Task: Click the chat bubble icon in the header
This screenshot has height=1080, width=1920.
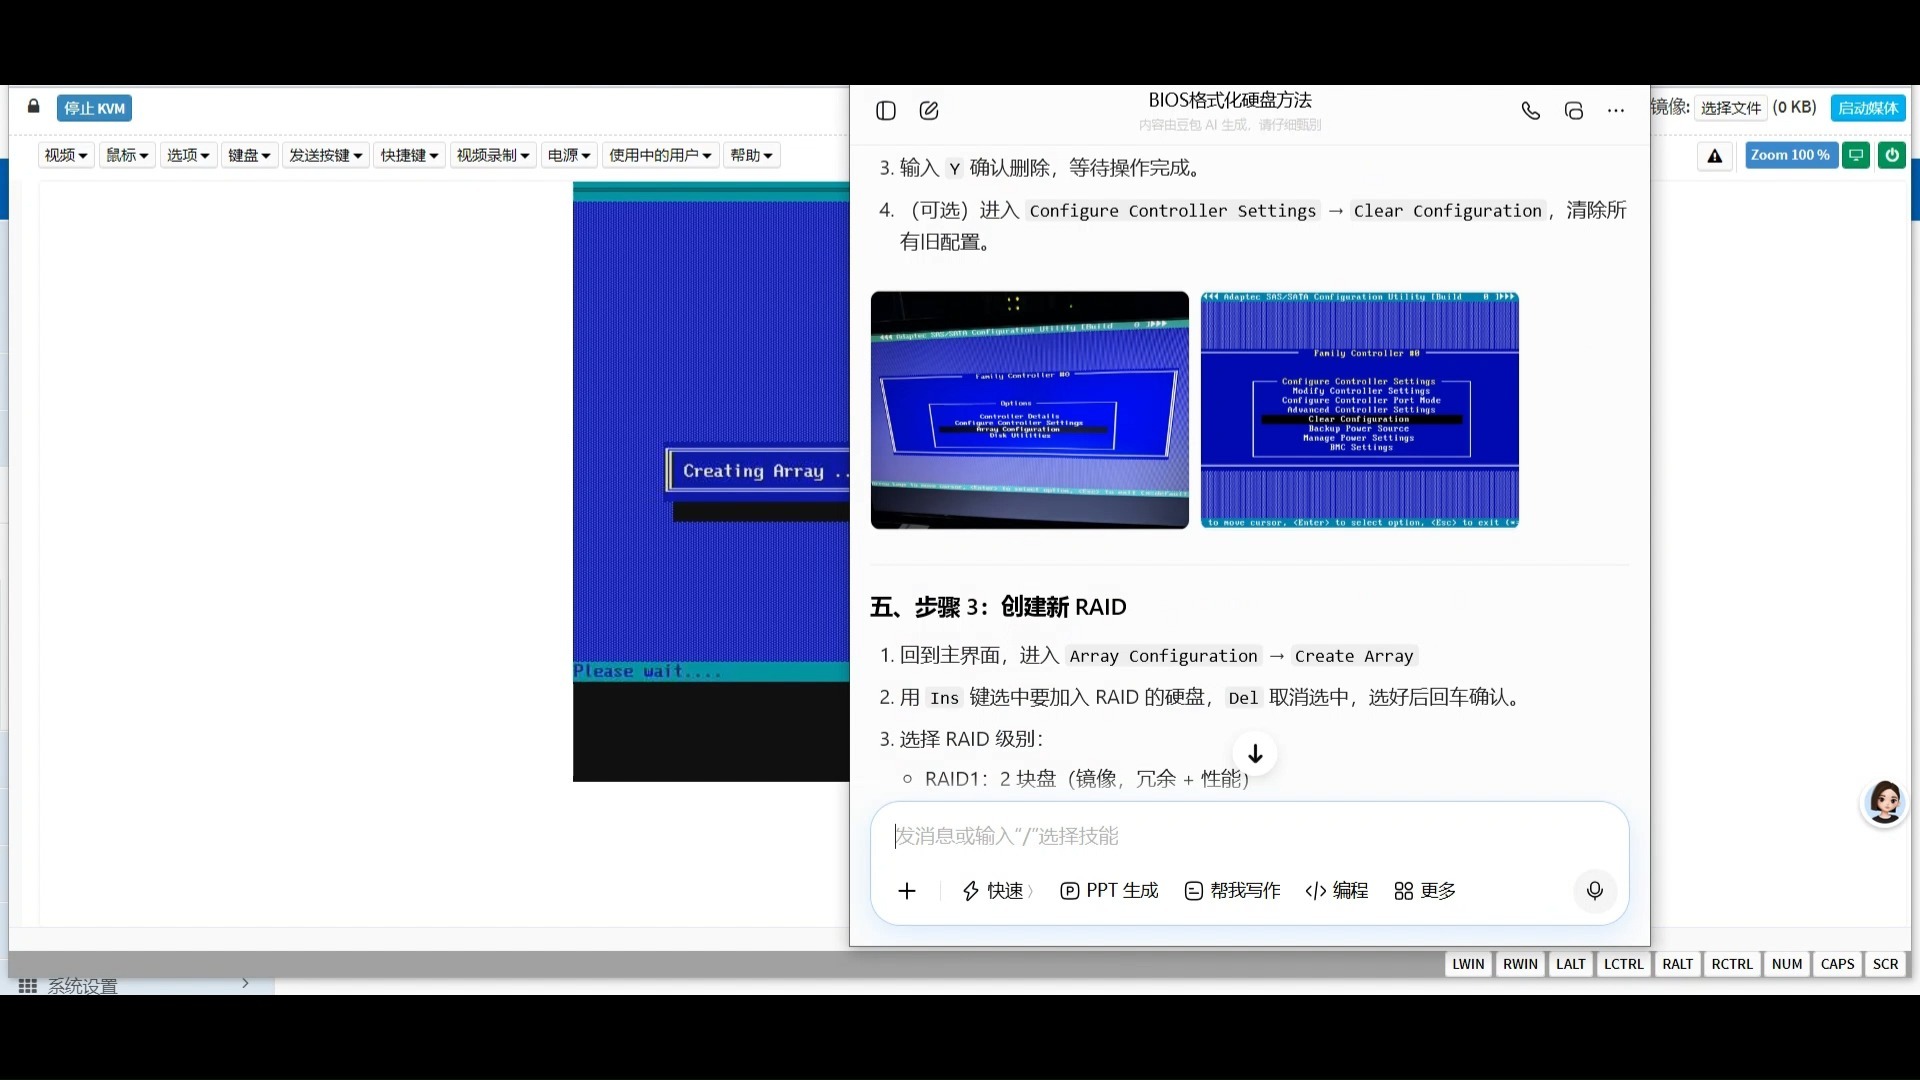Action: (1574, 110)
